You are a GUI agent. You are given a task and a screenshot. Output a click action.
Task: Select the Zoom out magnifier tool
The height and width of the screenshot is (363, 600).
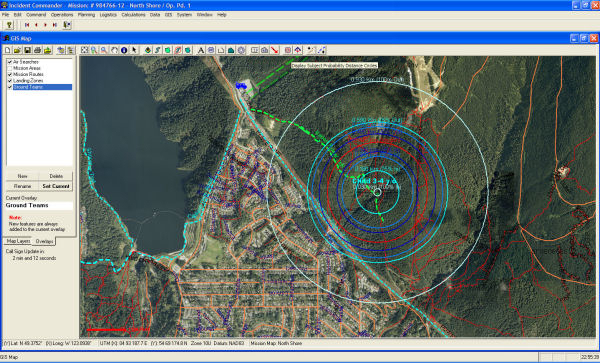(104, 50)
